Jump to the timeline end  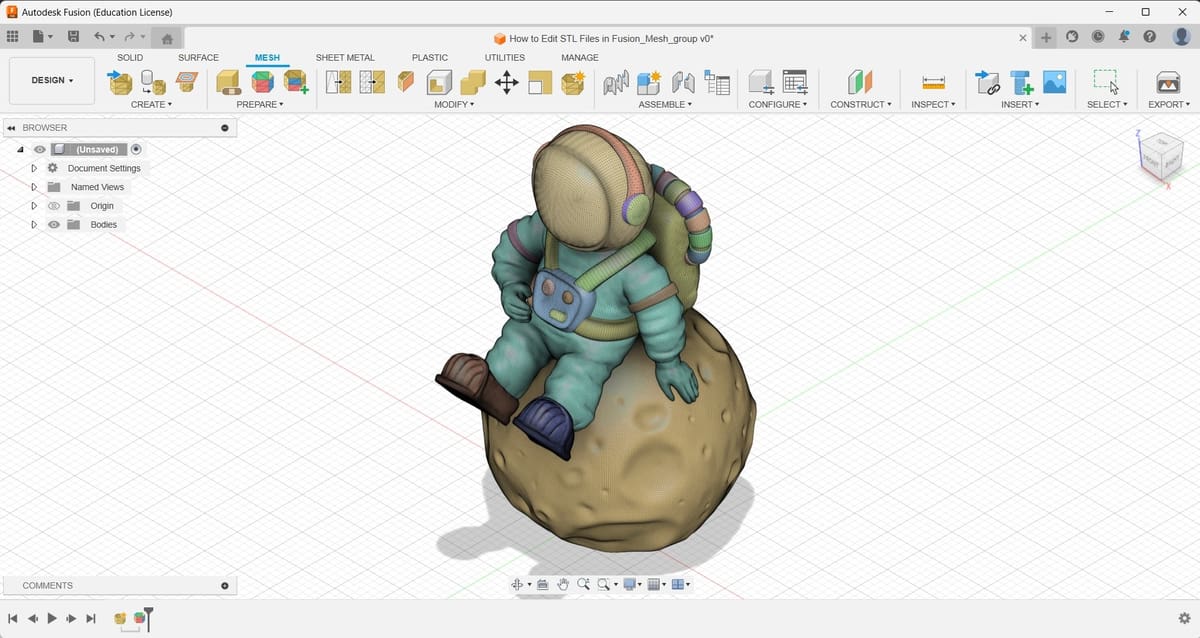click(x=91, y=619)
